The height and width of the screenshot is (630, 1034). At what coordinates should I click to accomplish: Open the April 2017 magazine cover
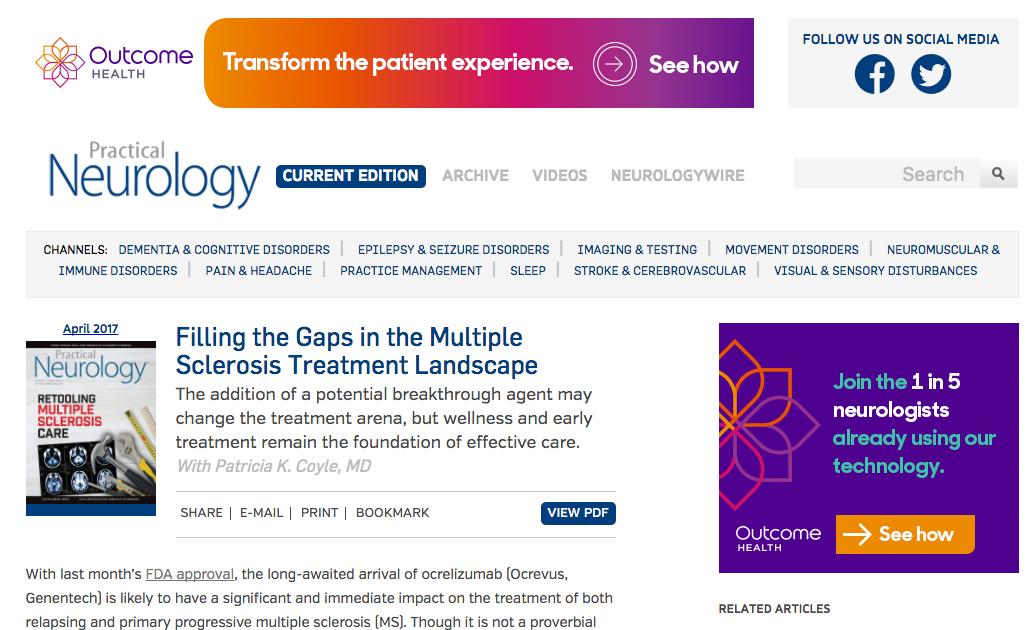tap(91, 428)
